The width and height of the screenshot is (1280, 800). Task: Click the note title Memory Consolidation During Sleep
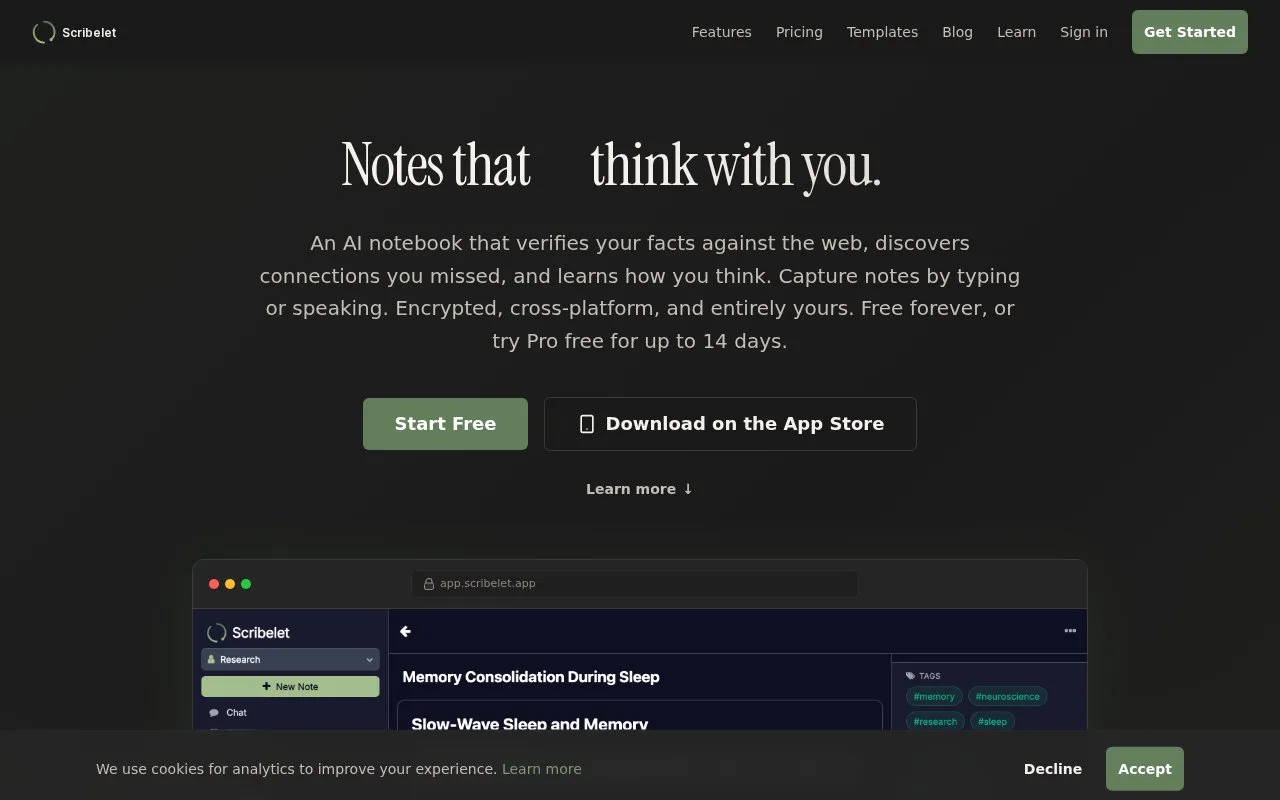point(531,677)
